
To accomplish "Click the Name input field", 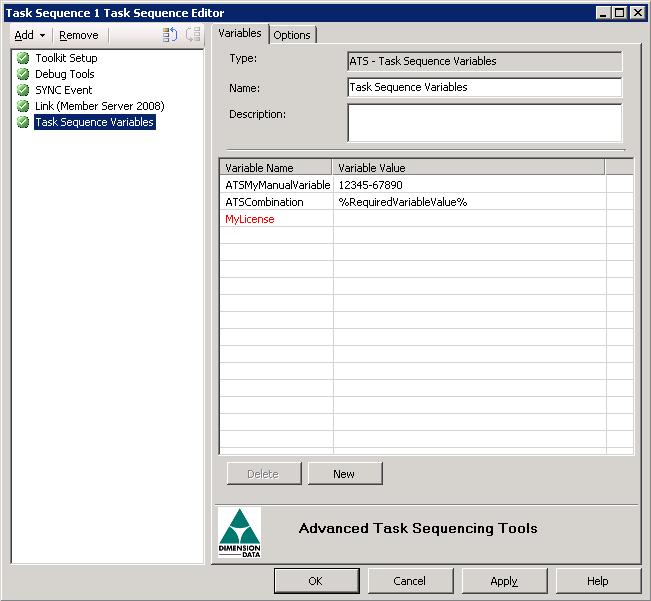I will pos(484,87).
